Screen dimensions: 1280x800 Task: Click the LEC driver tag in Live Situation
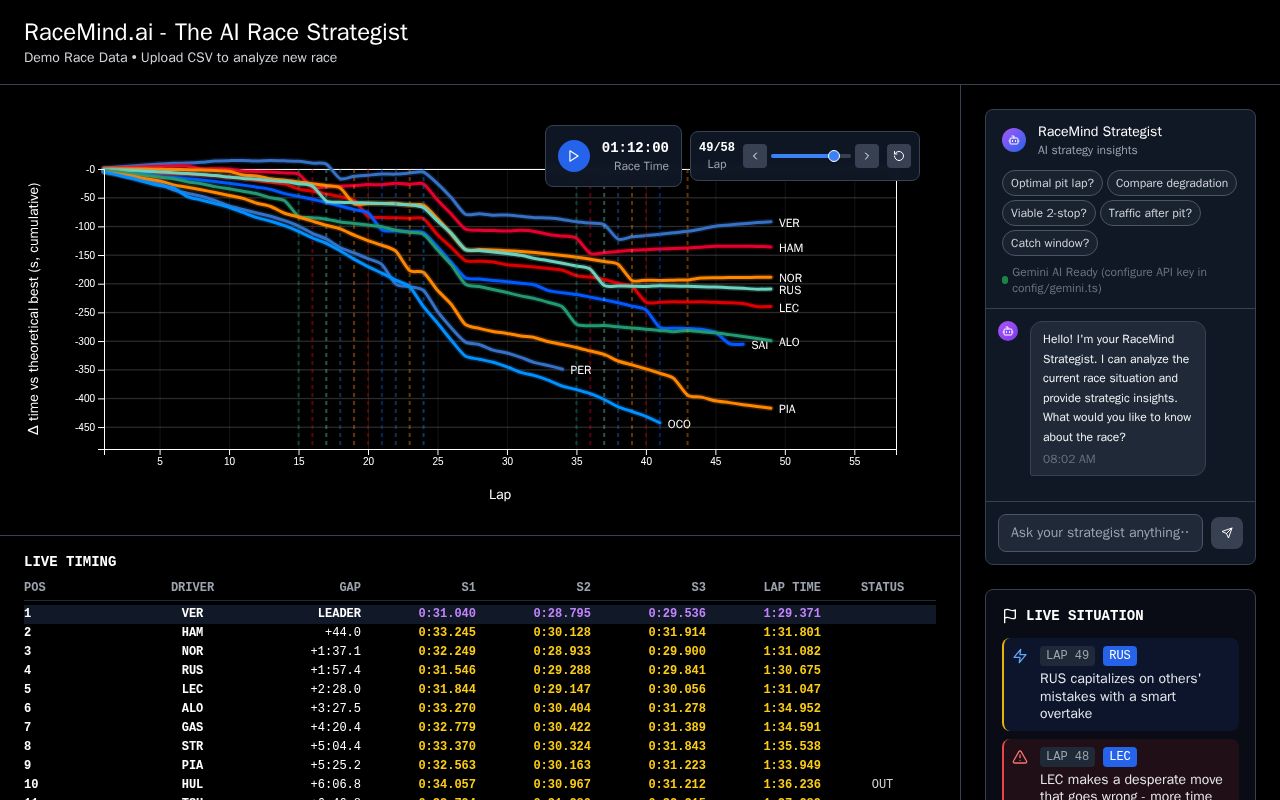[1120, 756]
